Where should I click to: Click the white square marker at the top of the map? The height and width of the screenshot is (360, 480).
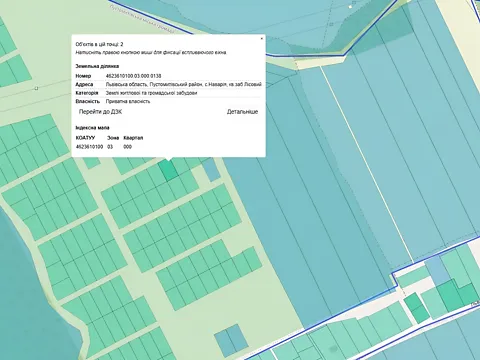pyautogui.click(x=350, y=6)
